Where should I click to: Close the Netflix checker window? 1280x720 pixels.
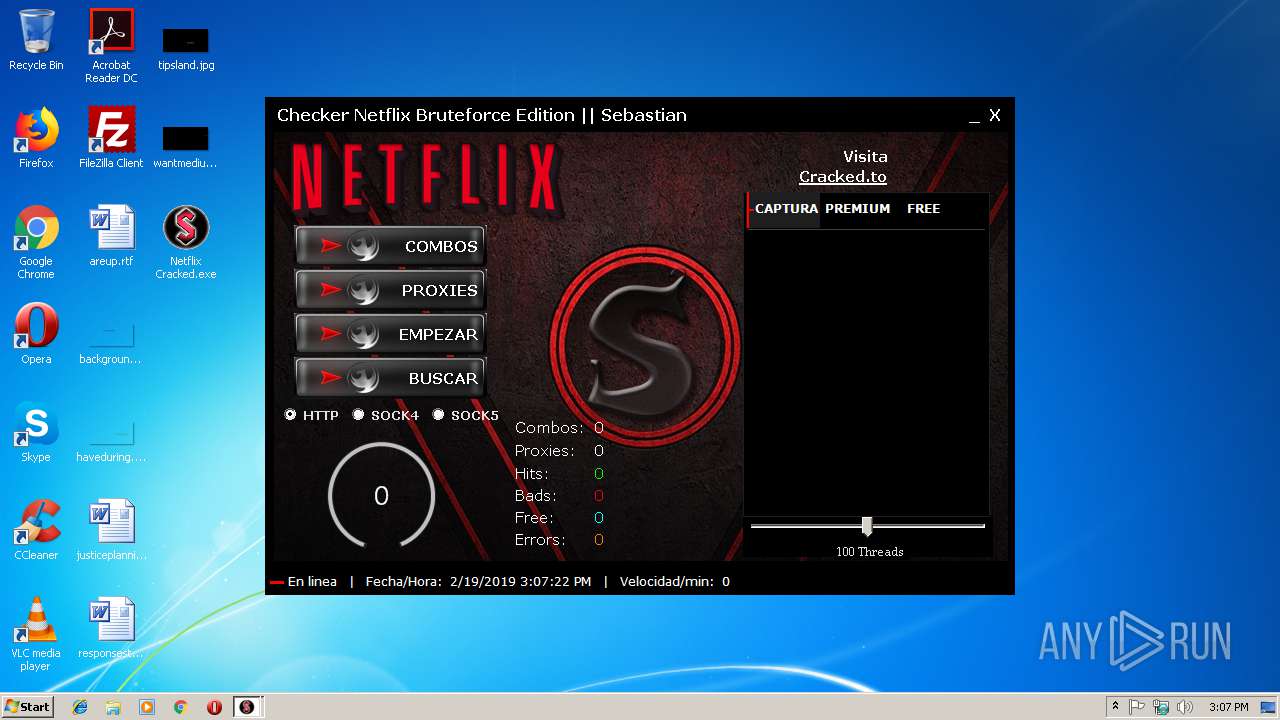pos(995,116)
